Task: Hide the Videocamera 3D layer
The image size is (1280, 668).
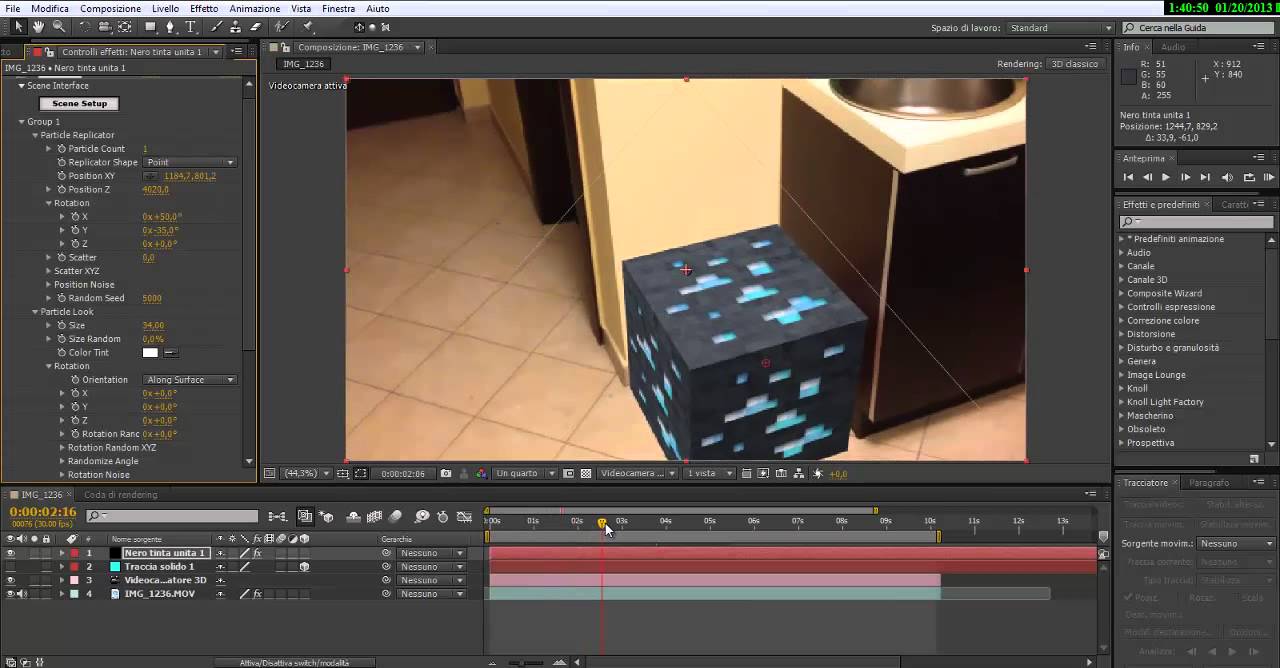Action: 10,580
